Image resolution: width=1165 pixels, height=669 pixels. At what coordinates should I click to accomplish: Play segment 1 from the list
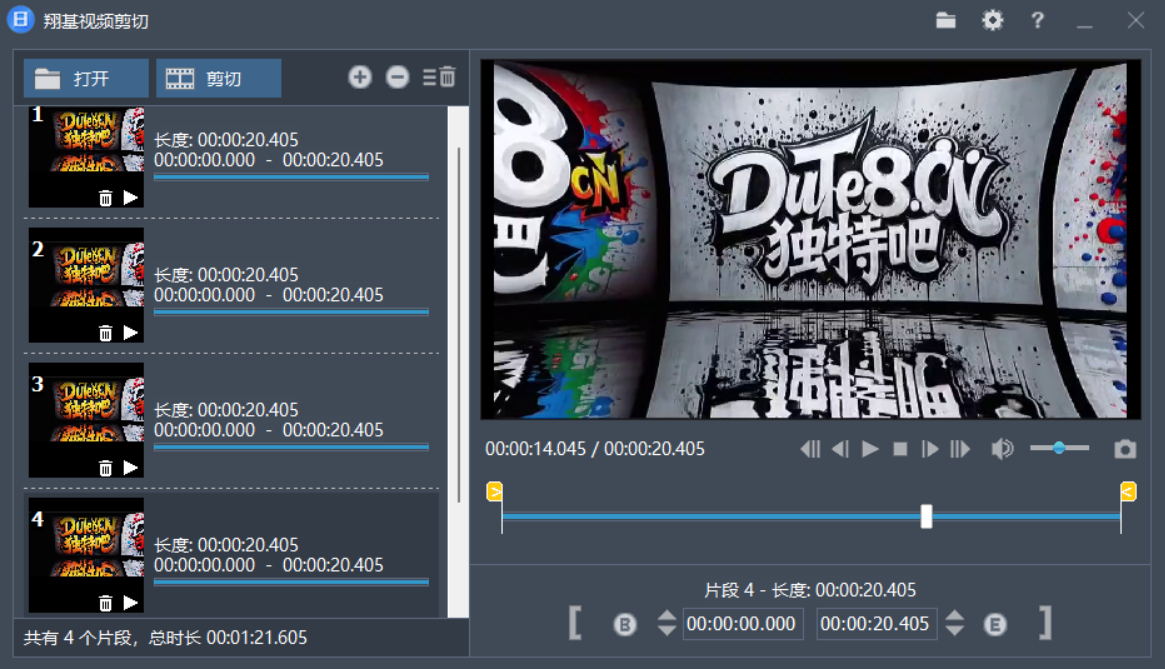point(131,198)
